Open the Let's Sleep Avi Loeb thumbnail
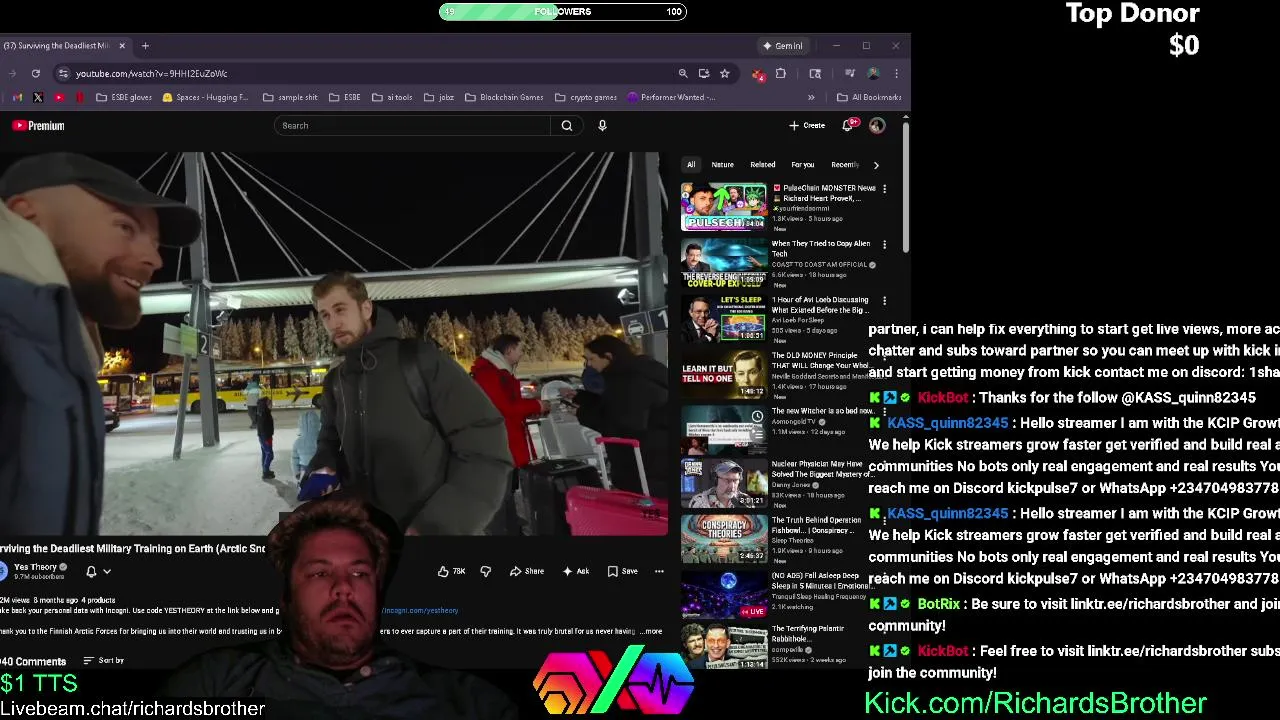 724,319
